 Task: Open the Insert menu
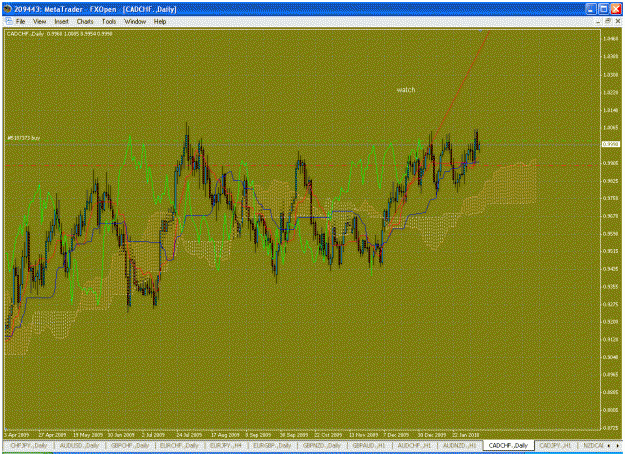click(x=61, y=22)
